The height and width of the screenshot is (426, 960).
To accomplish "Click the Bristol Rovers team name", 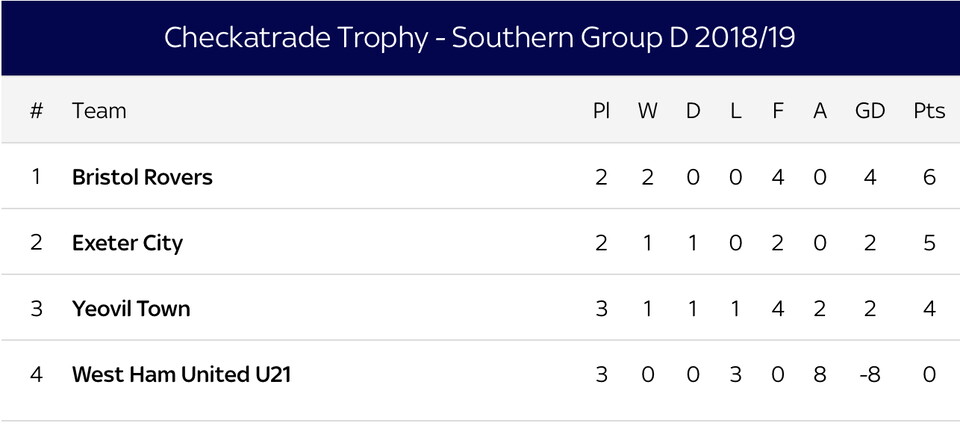I will point(142,177).
